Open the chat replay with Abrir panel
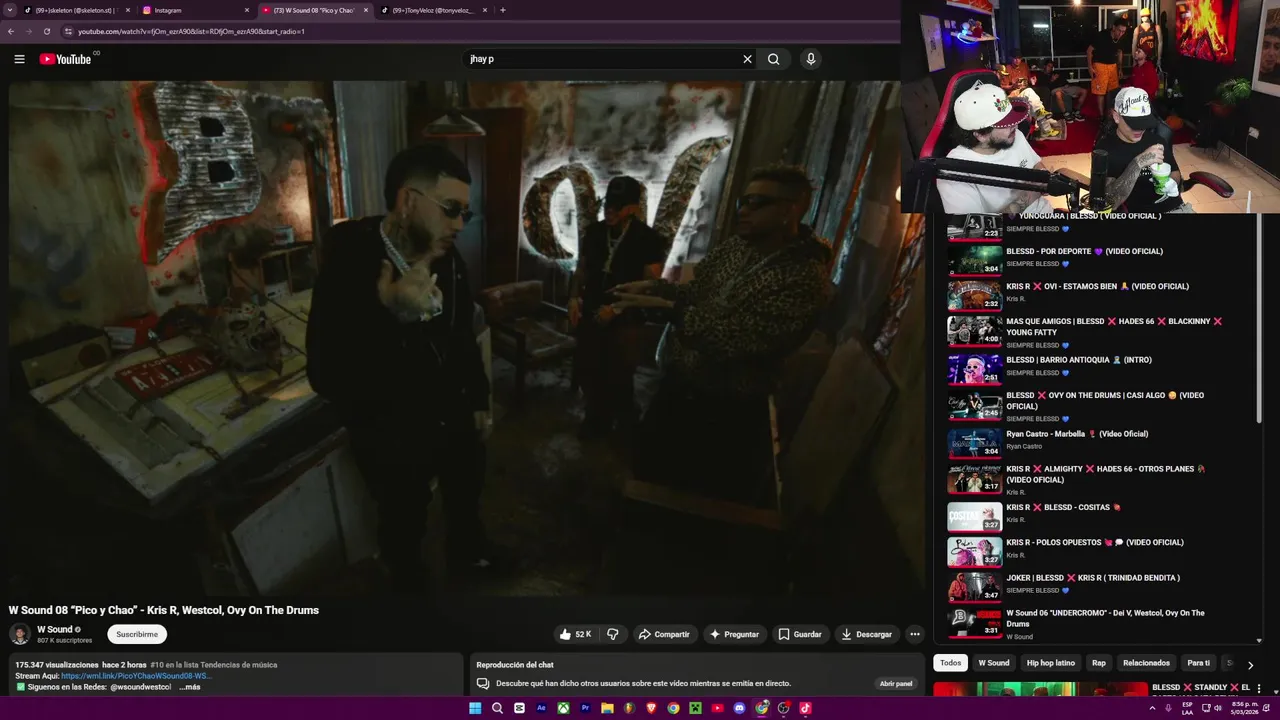Viewport: 1280px width, 720px height. point(896,684)
